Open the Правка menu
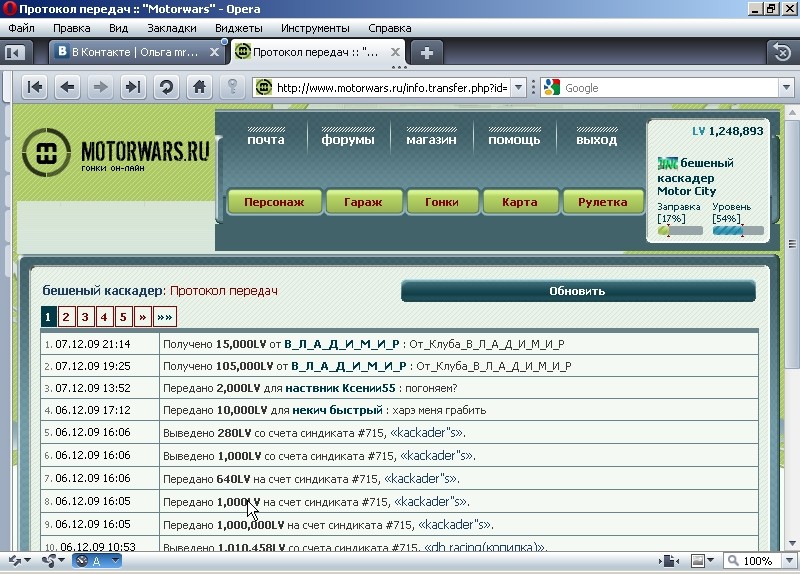Screen dimensions: 800x574 (x=71, y=28)
